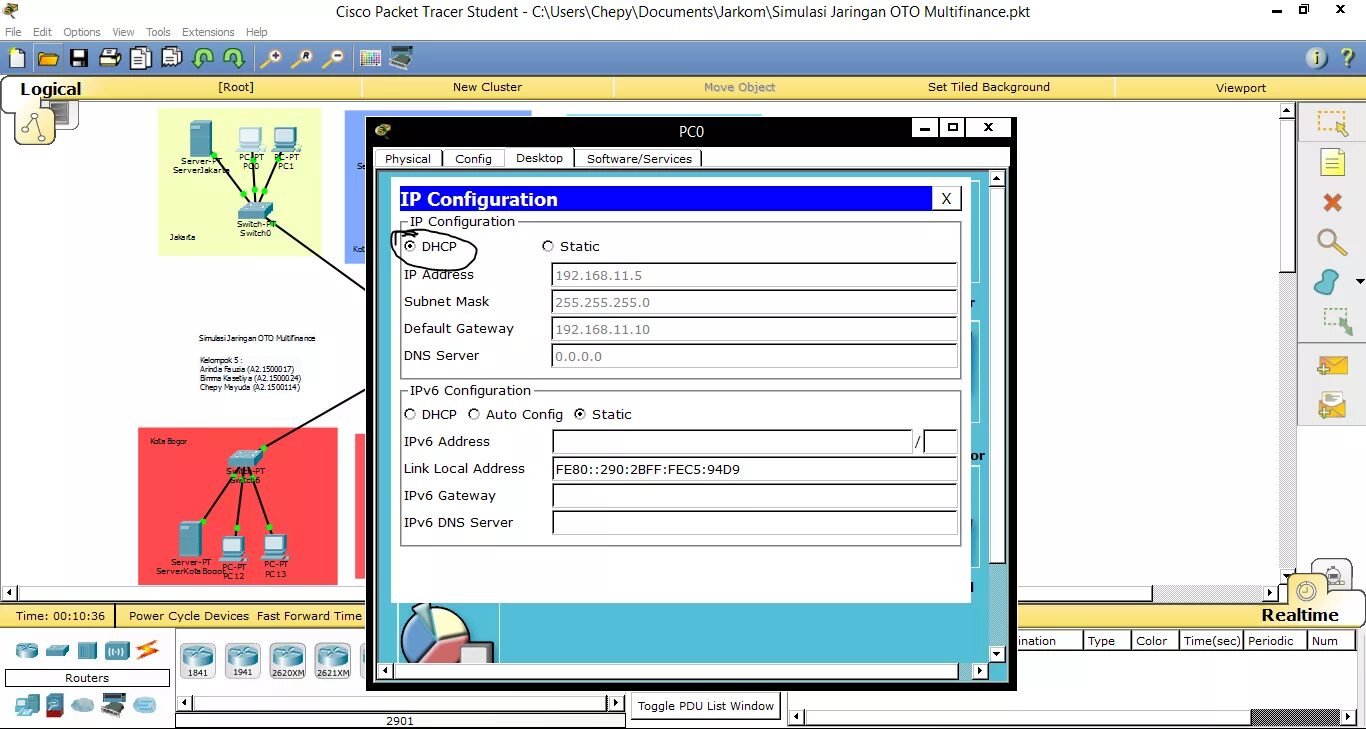Open the File menu
This screenshot has width=1366, height=729.
click(x=13, y=32)
